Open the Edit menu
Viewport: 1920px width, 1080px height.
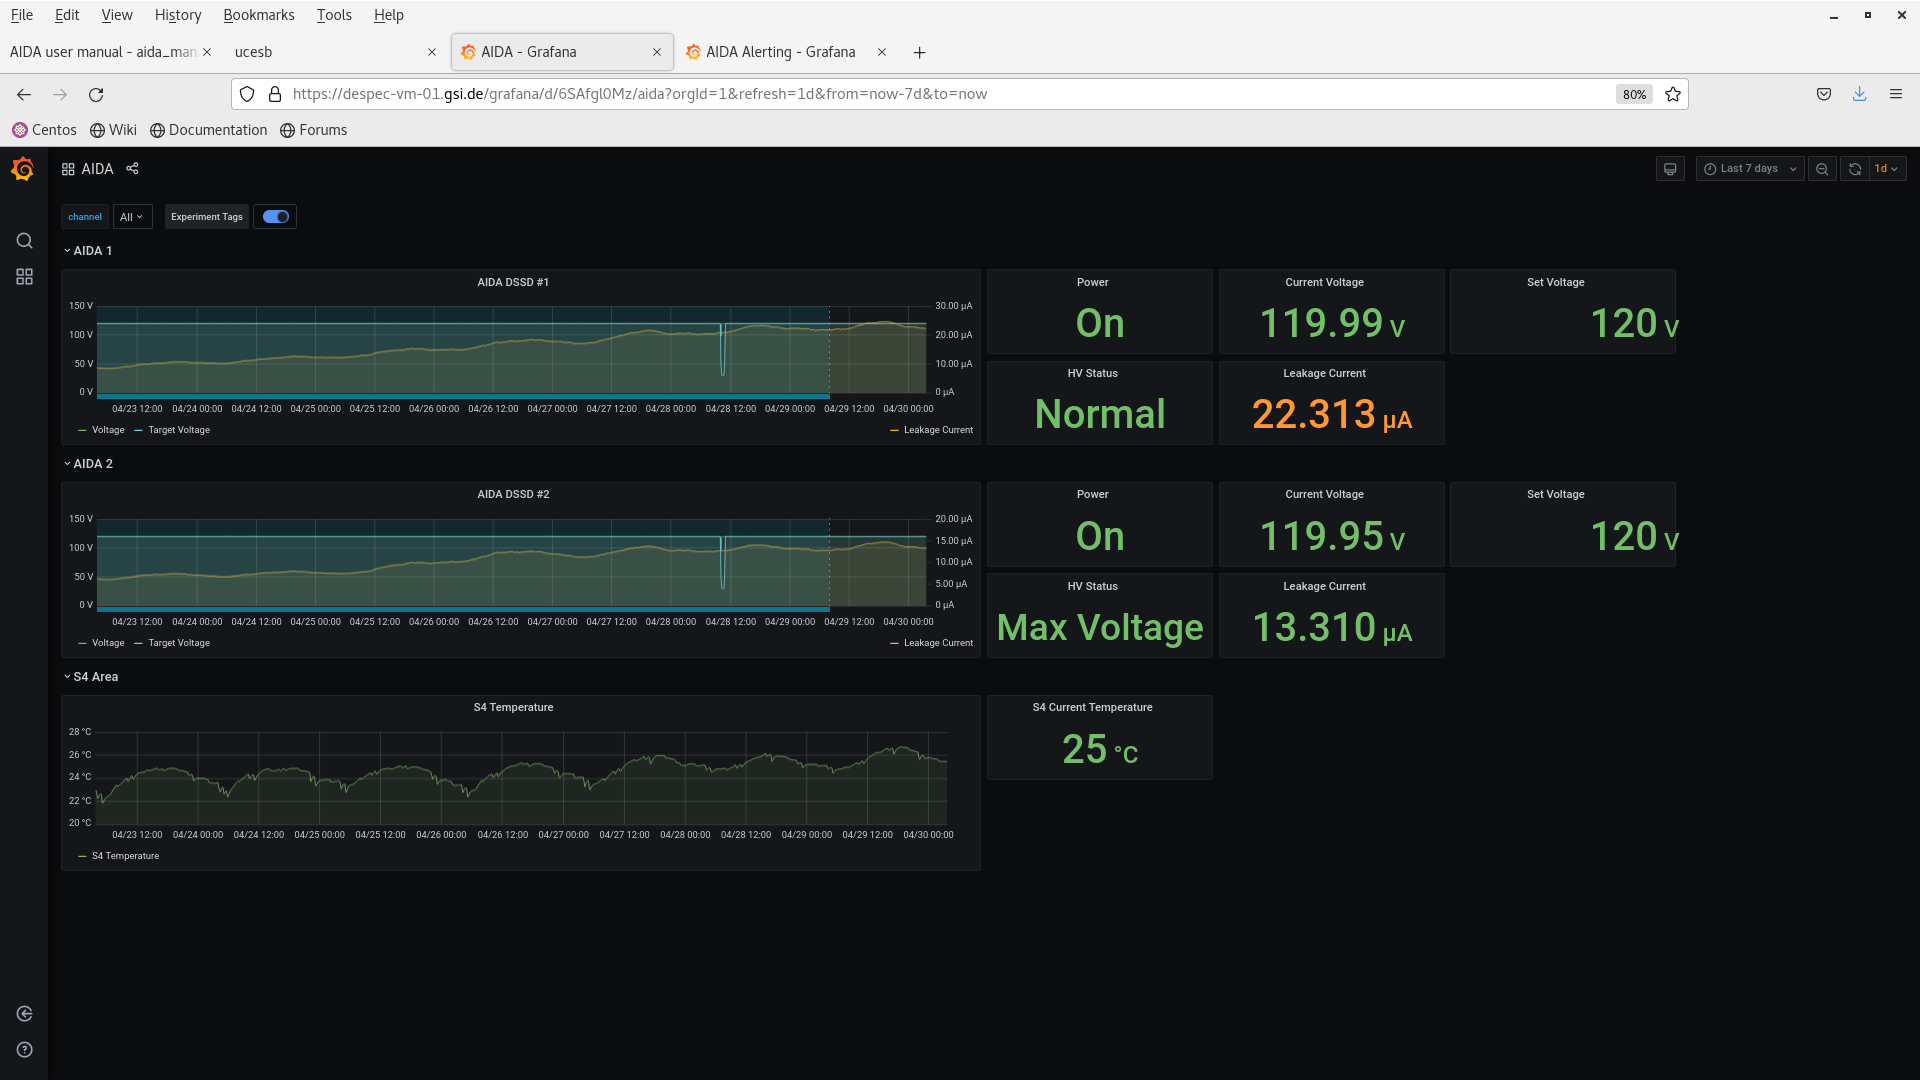pyautogui.click(x=67, y=15)
